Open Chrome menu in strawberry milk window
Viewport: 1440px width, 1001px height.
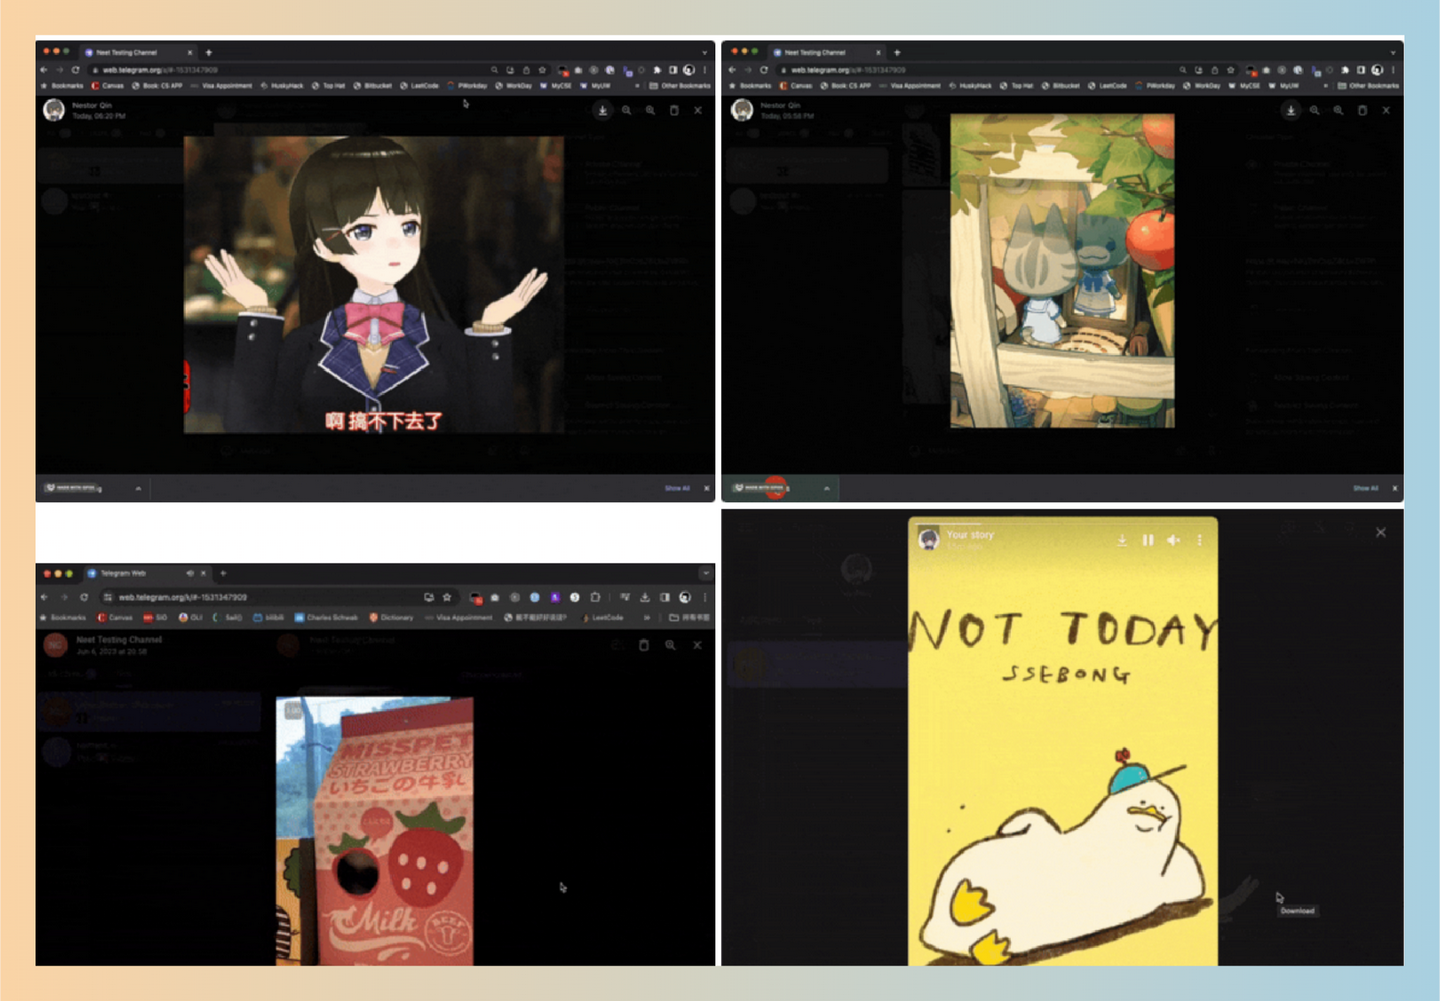tap(705, 597)
